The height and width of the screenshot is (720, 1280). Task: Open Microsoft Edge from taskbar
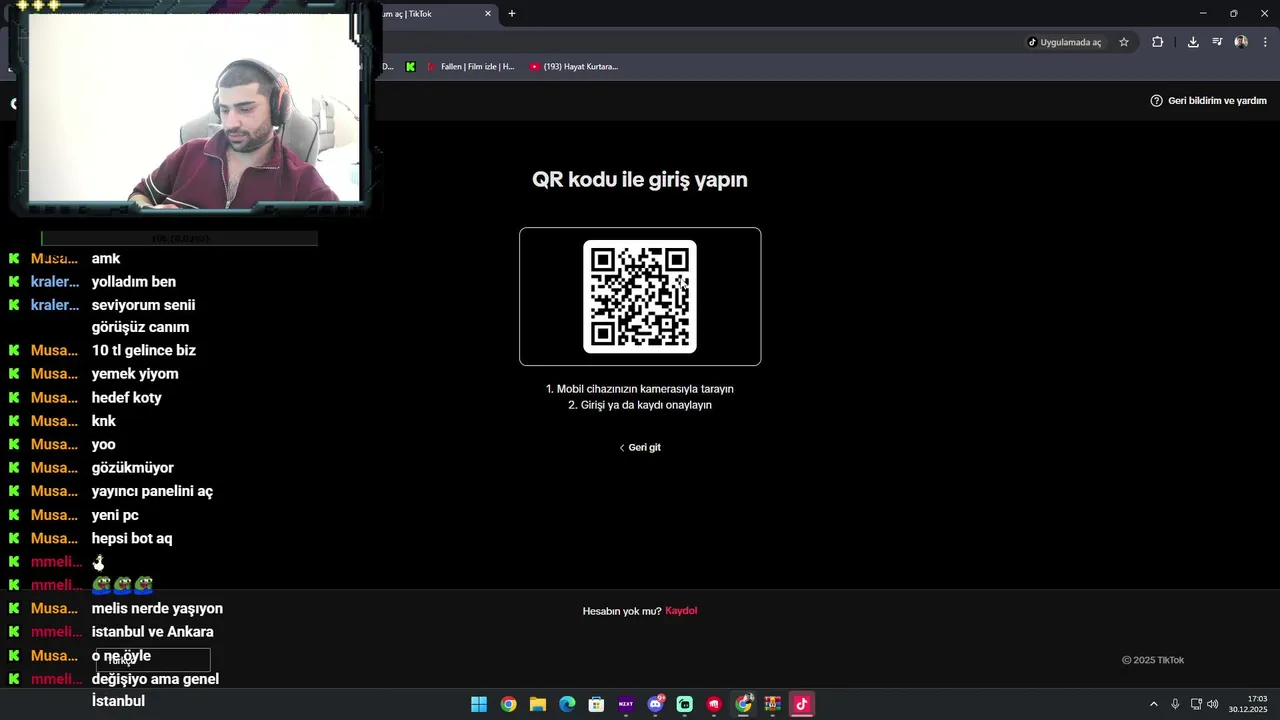(x=567, y=704)
